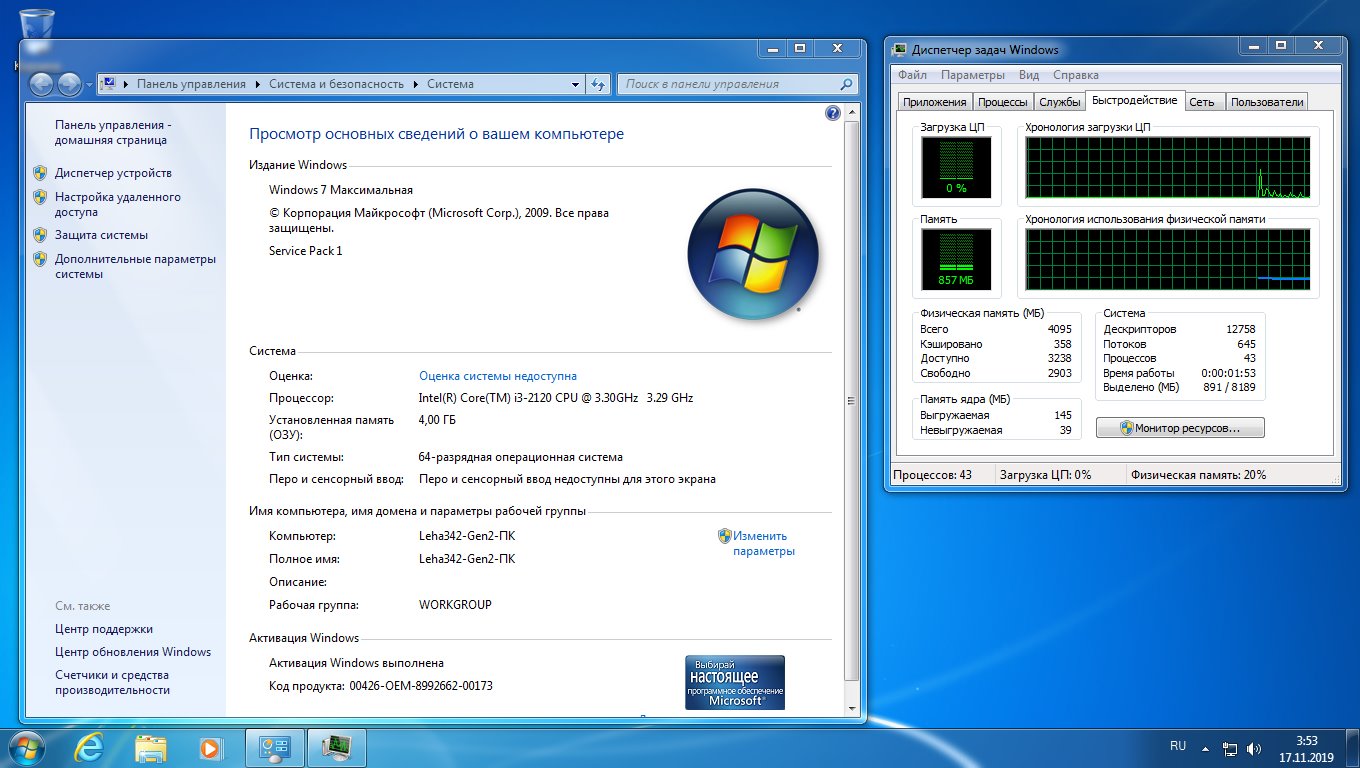Click the Загрузка ЦП: 0% status bar entry
1360x768 pixels.
pyautogui.click(x=1046, y=475)
